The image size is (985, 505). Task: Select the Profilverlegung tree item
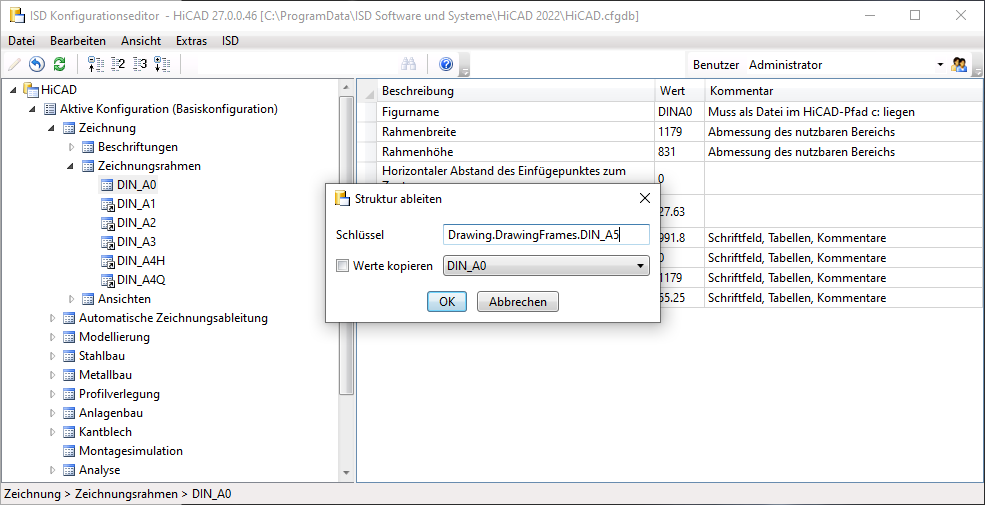[x=119, y=394]
